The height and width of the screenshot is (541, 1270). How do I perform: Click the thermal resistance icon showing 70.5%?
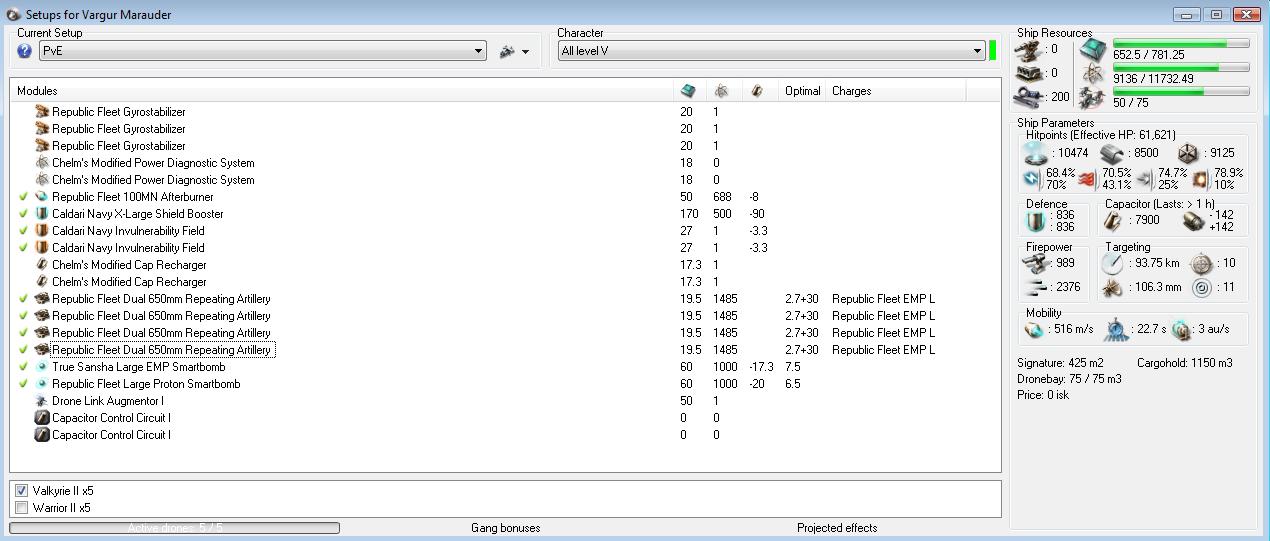[1088, 179]
